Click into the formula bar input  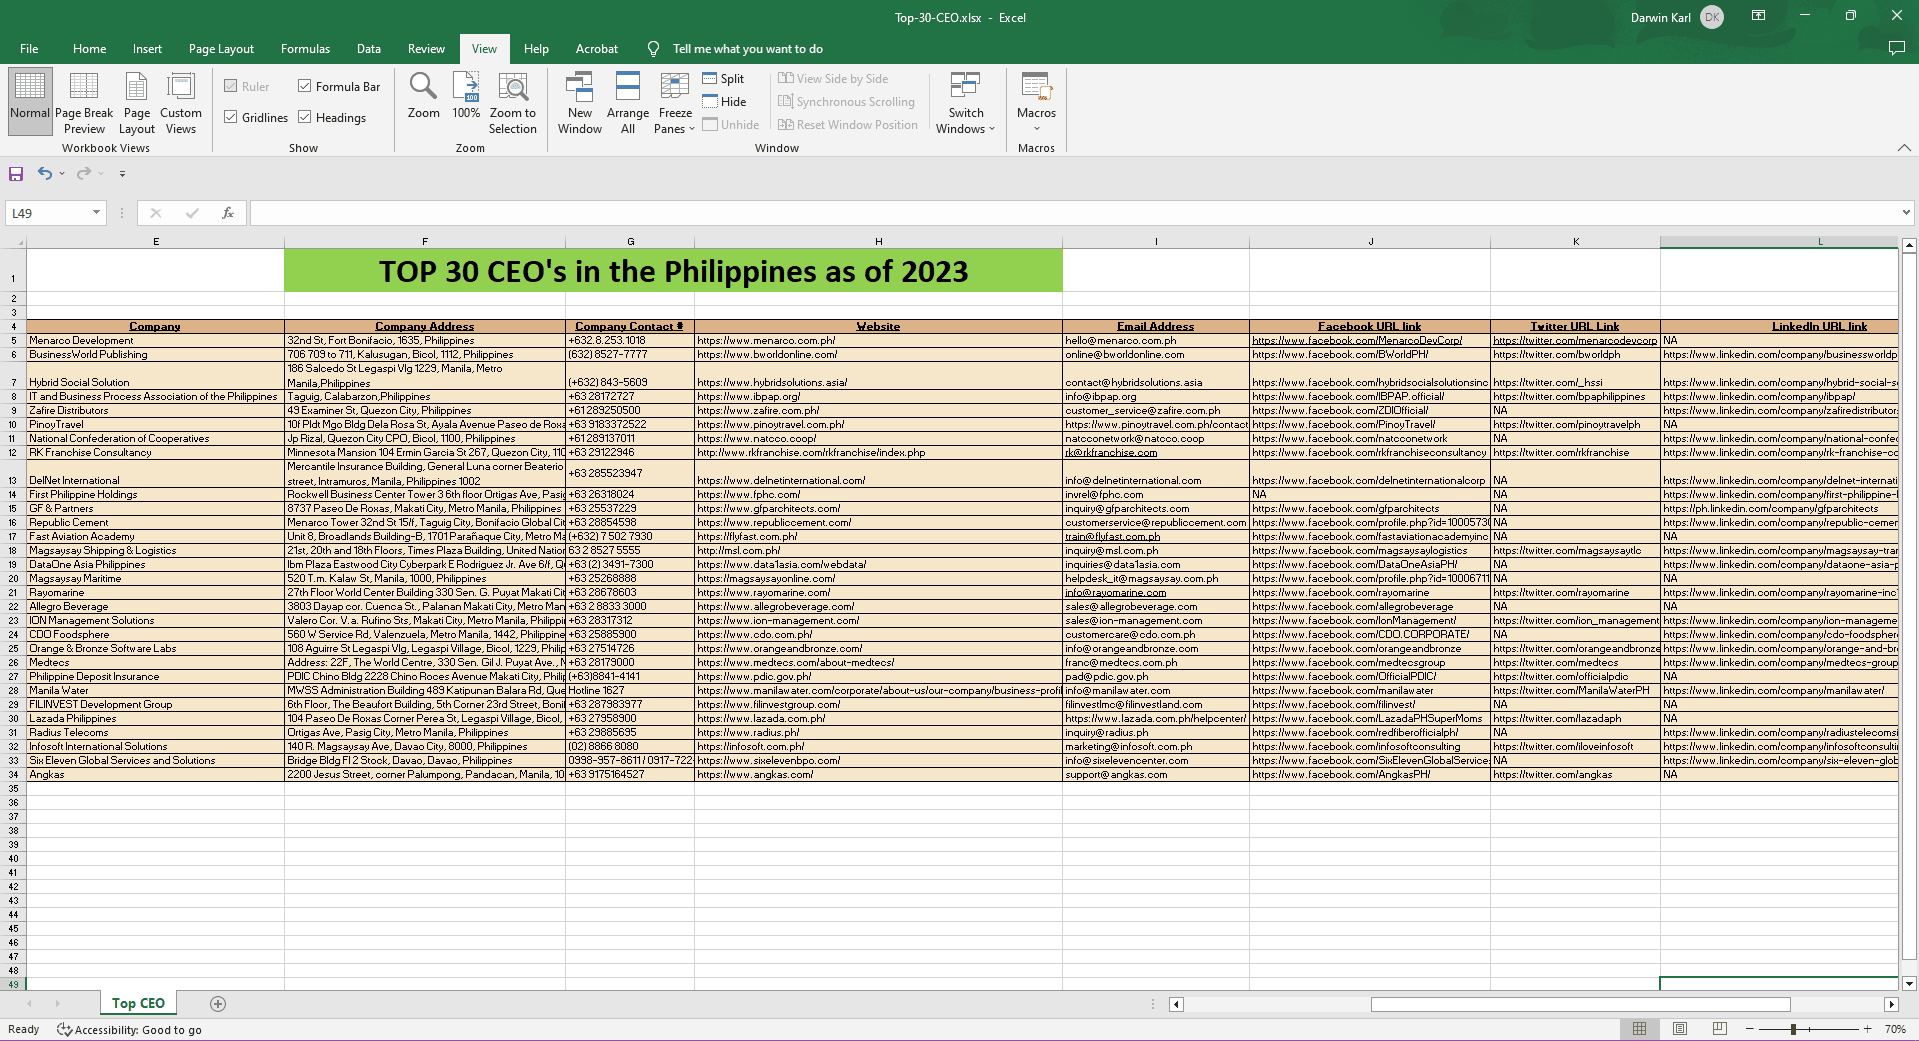[x=1074, y=213]
